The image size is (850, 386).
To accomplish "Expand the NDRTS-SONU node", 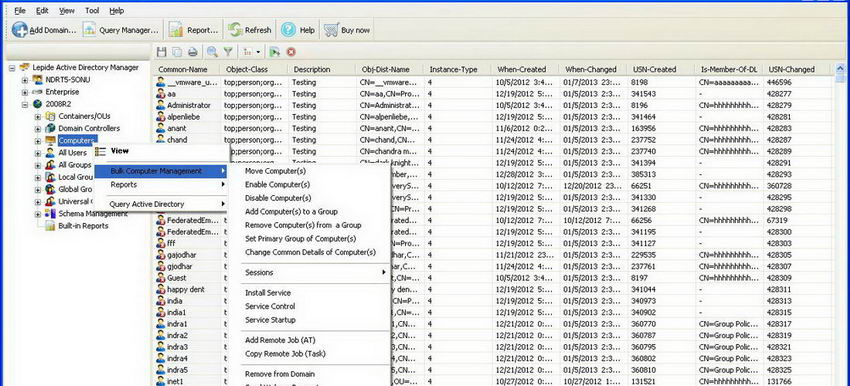I will [x=25, y=80].
